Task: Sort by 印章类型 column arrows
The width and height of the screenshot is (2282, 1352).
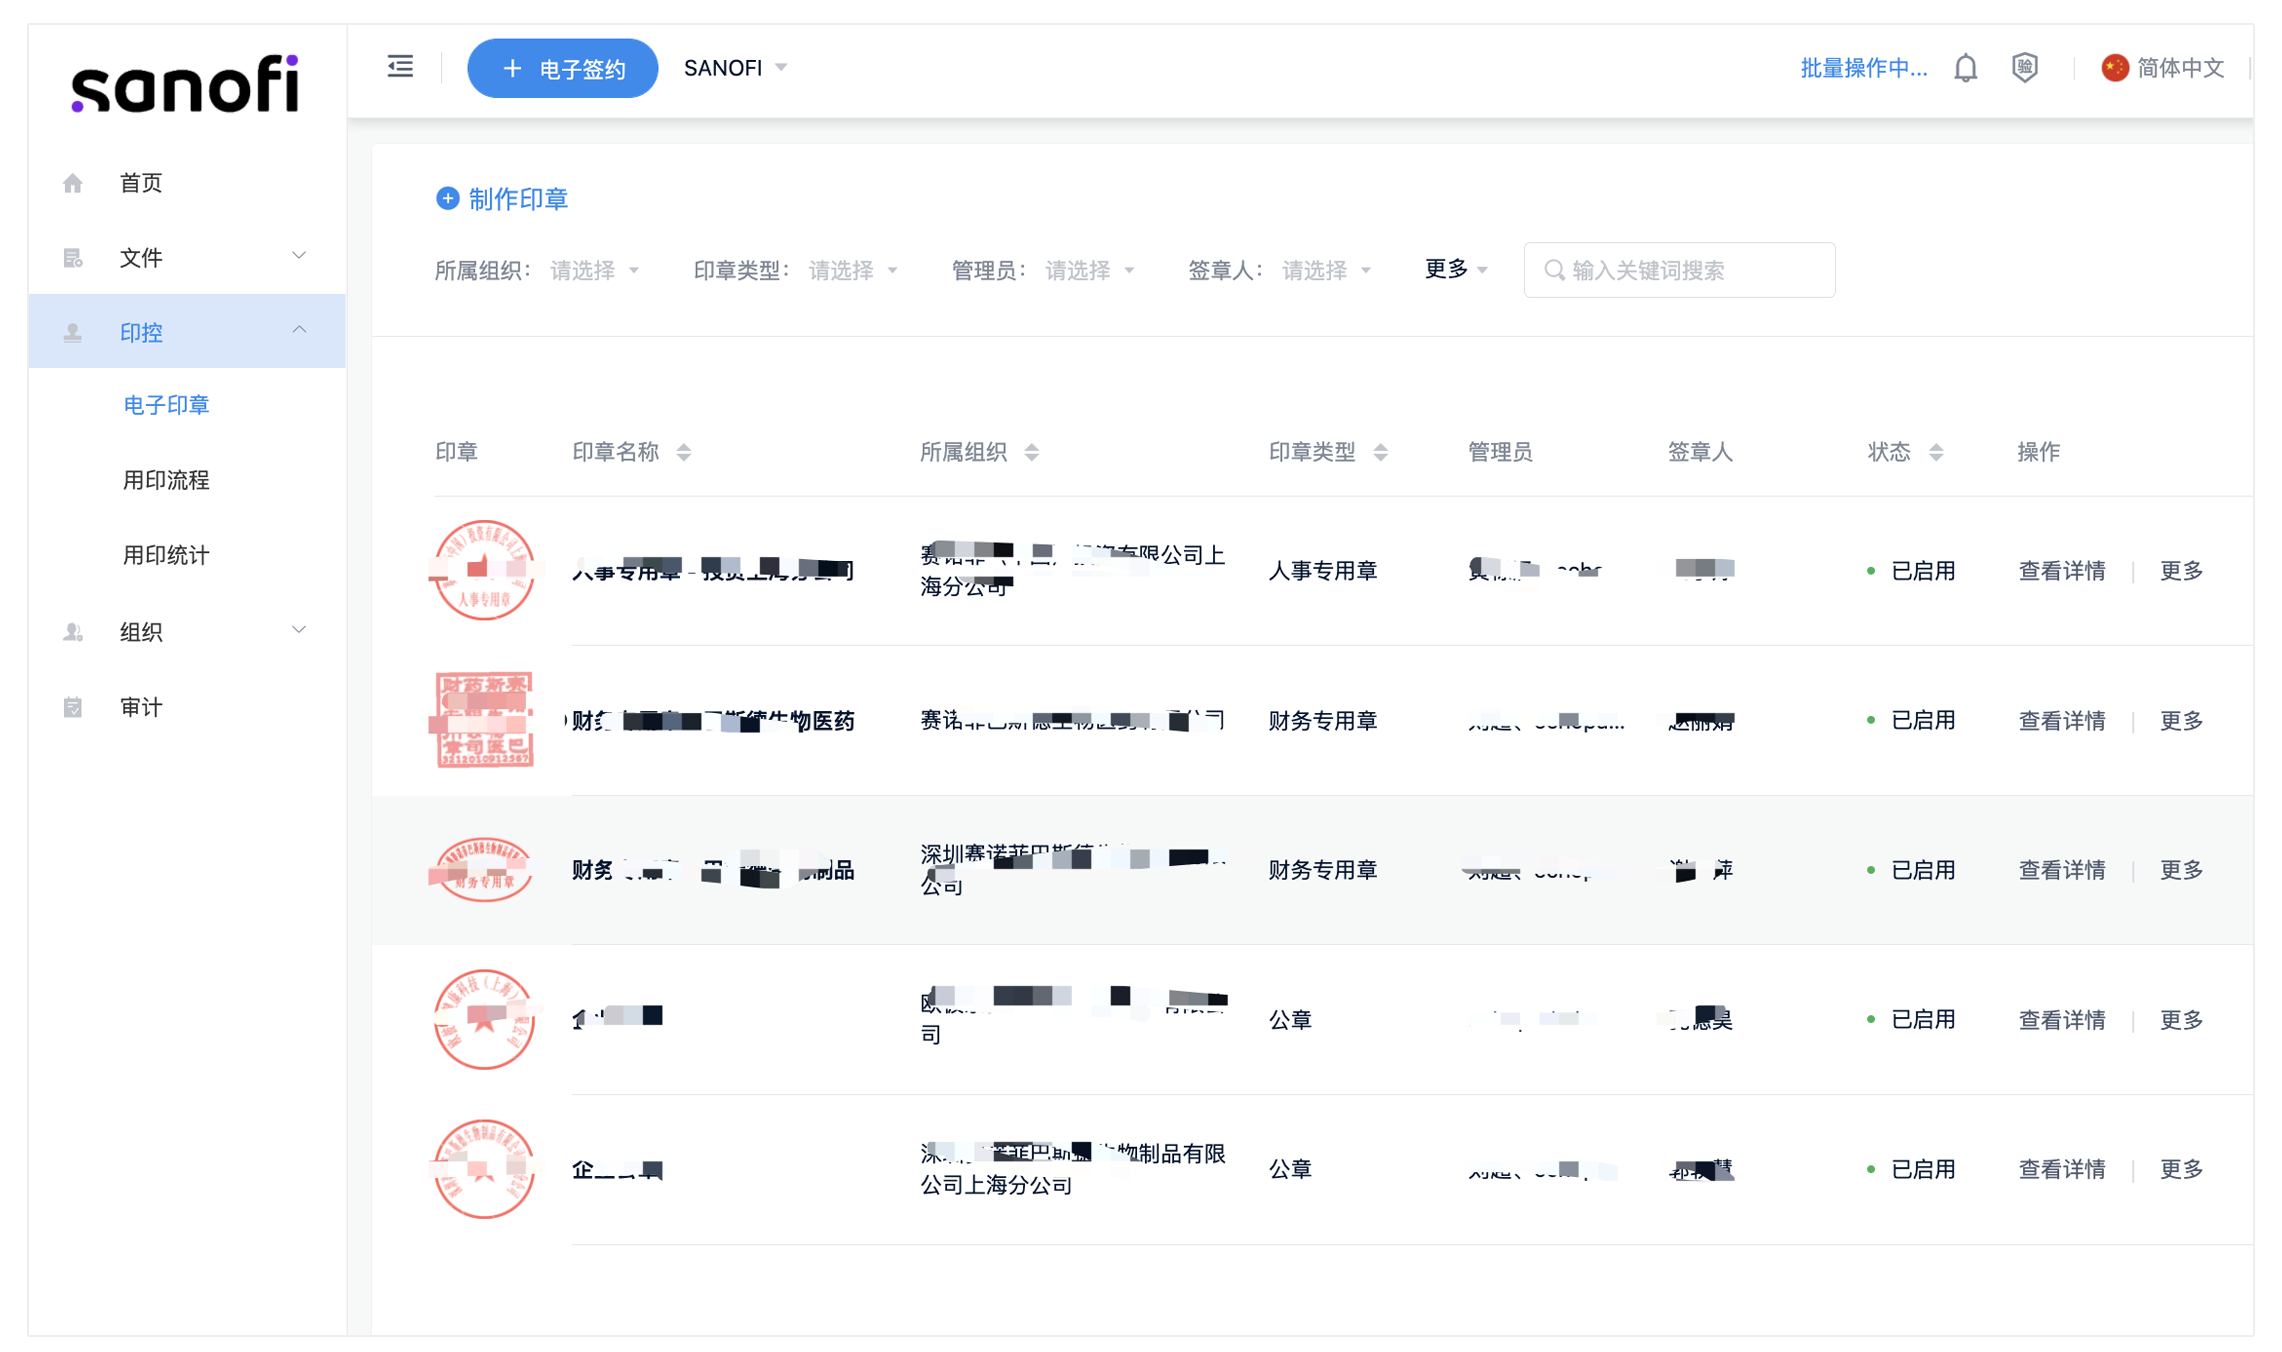Action: click(1381, 453)
